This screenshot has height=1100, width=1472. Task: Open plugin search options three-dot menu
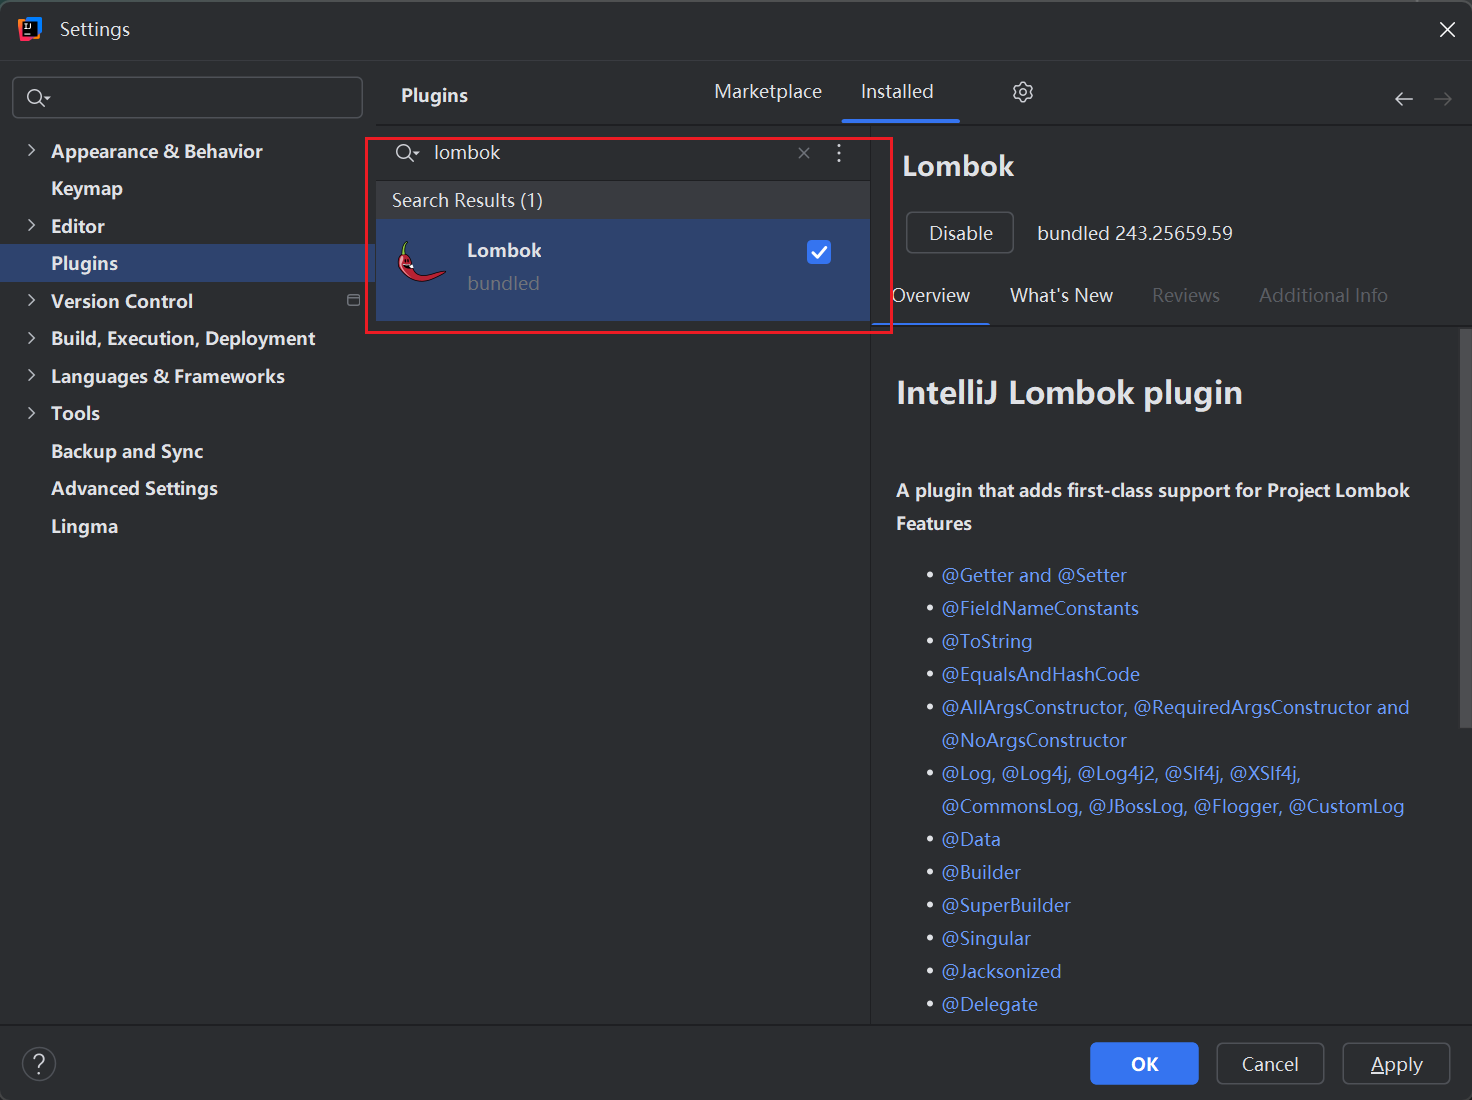839,153
